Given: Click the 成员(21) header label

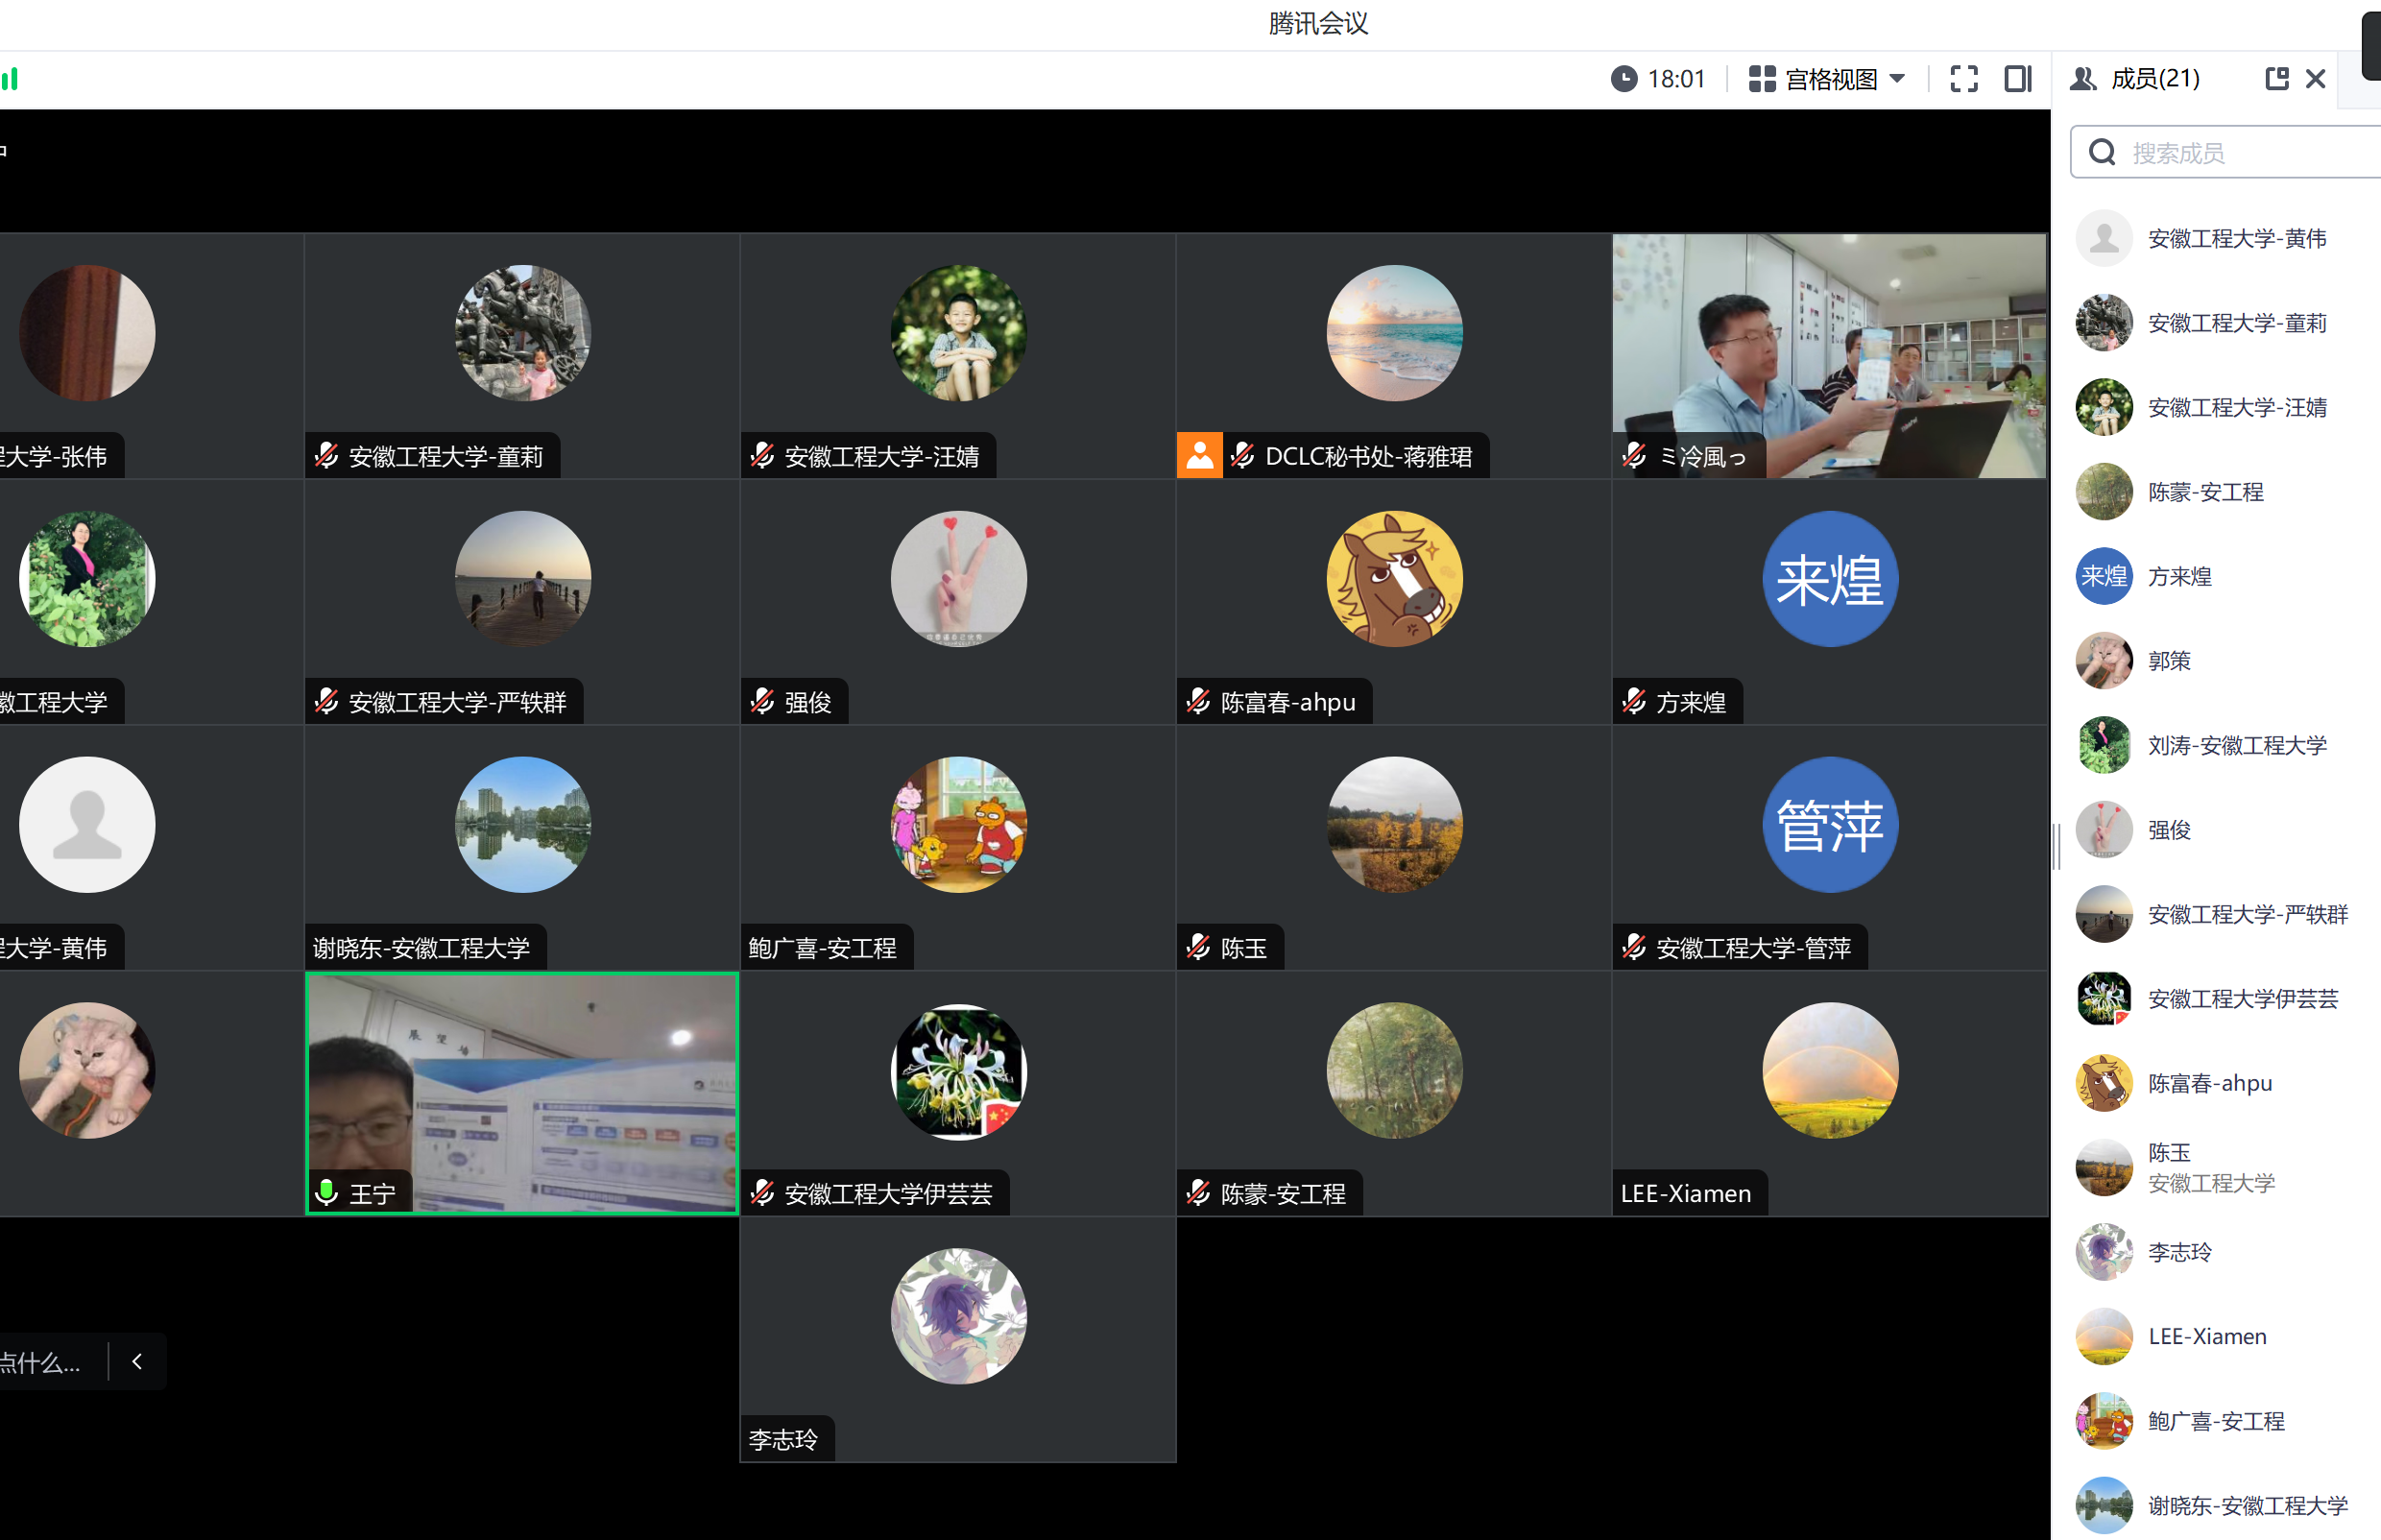Looking at the screenshot, I should [2155, 79].
